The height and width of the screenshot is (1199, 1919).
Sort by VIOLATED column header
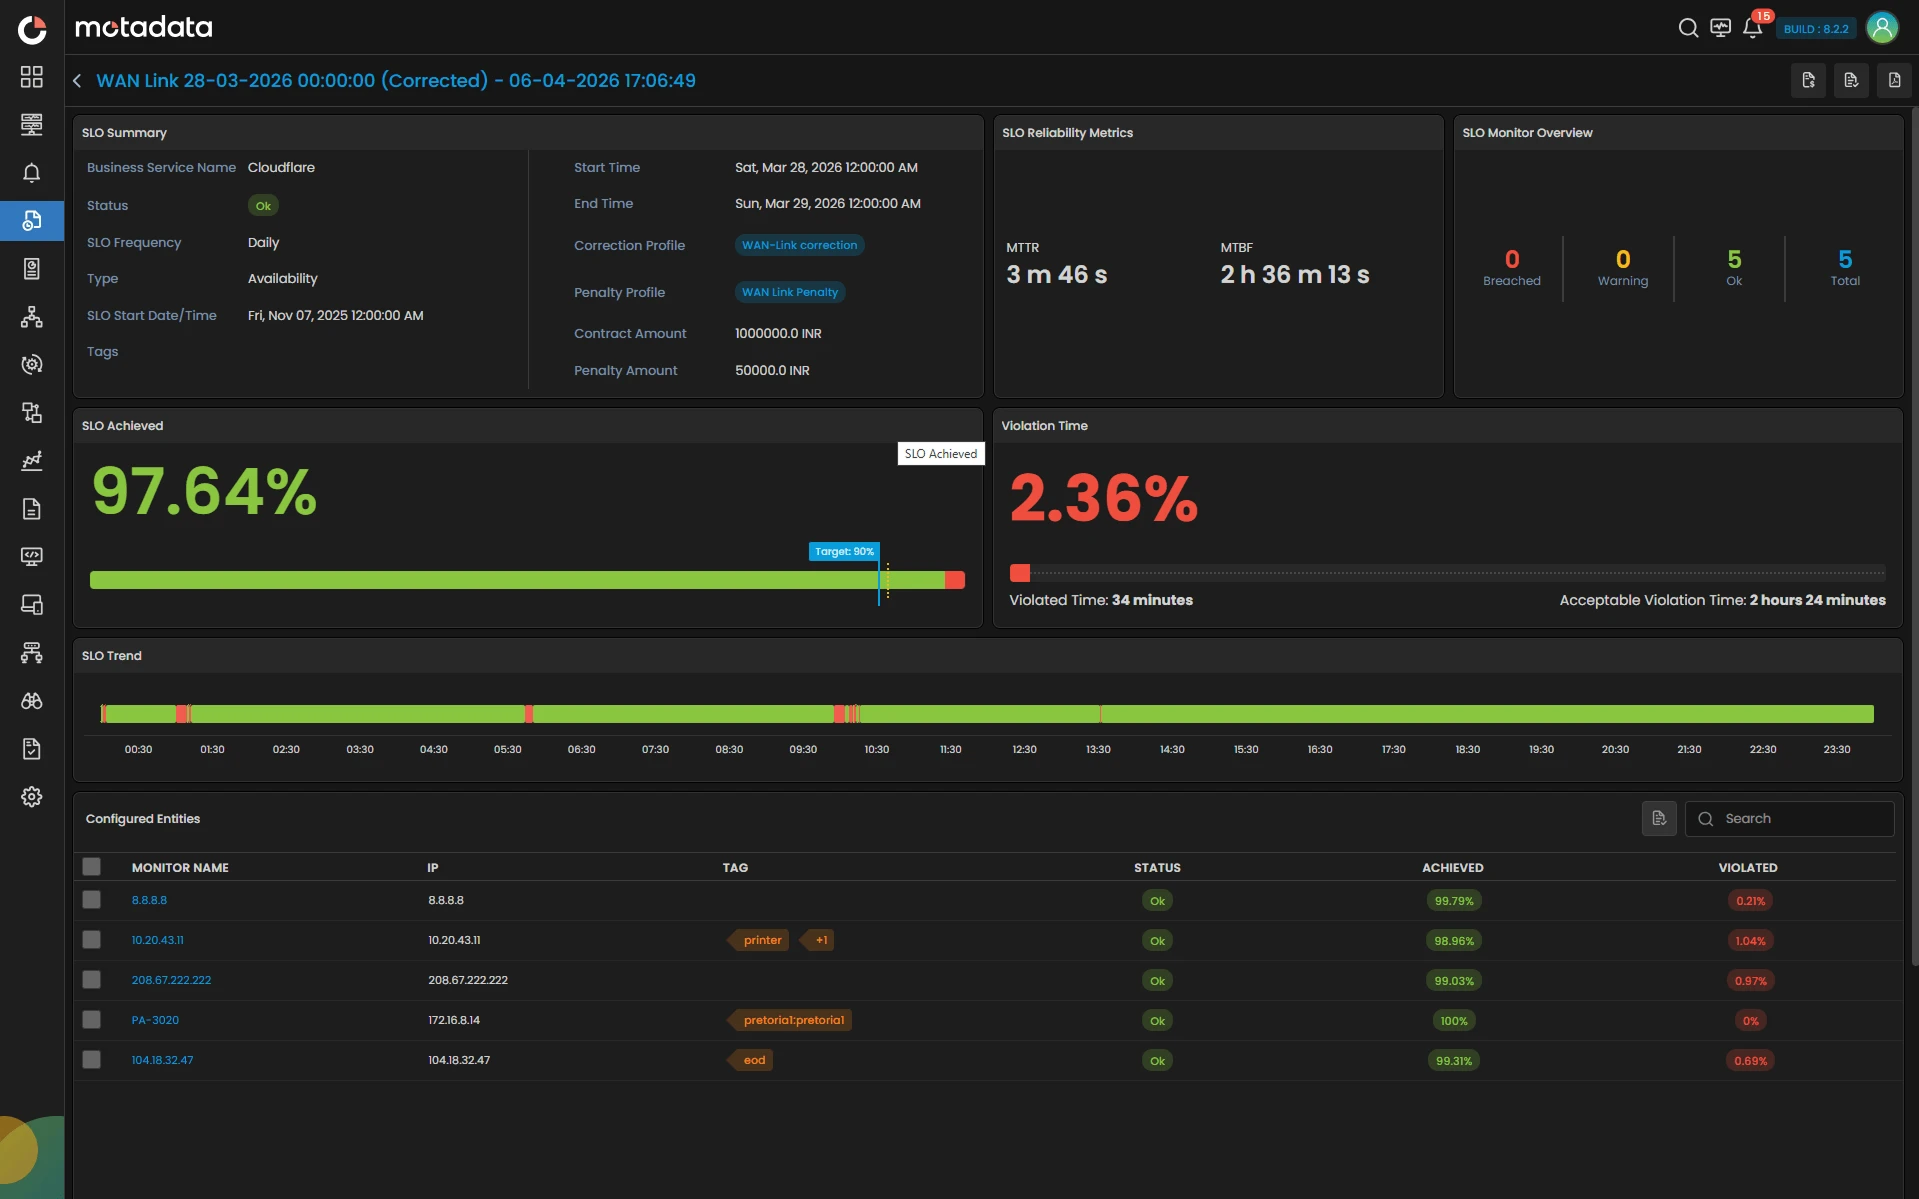pyautogui.click(x=1747, y=867)
